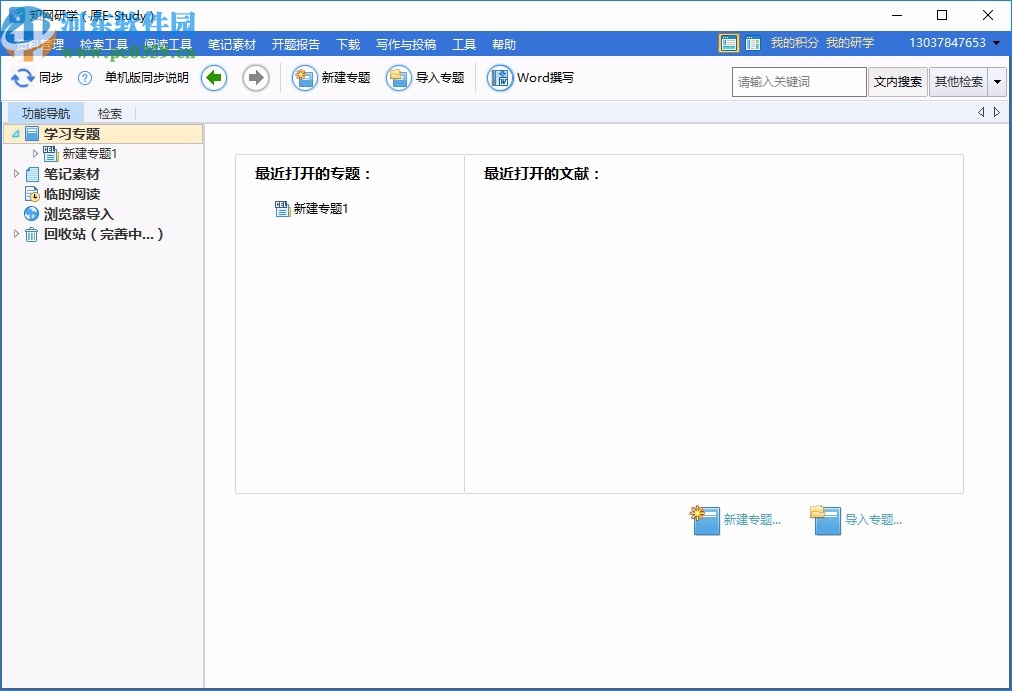Click the 同步 sync icon
The width and height of the screenshot is (1012, 691).
(22, 77)
